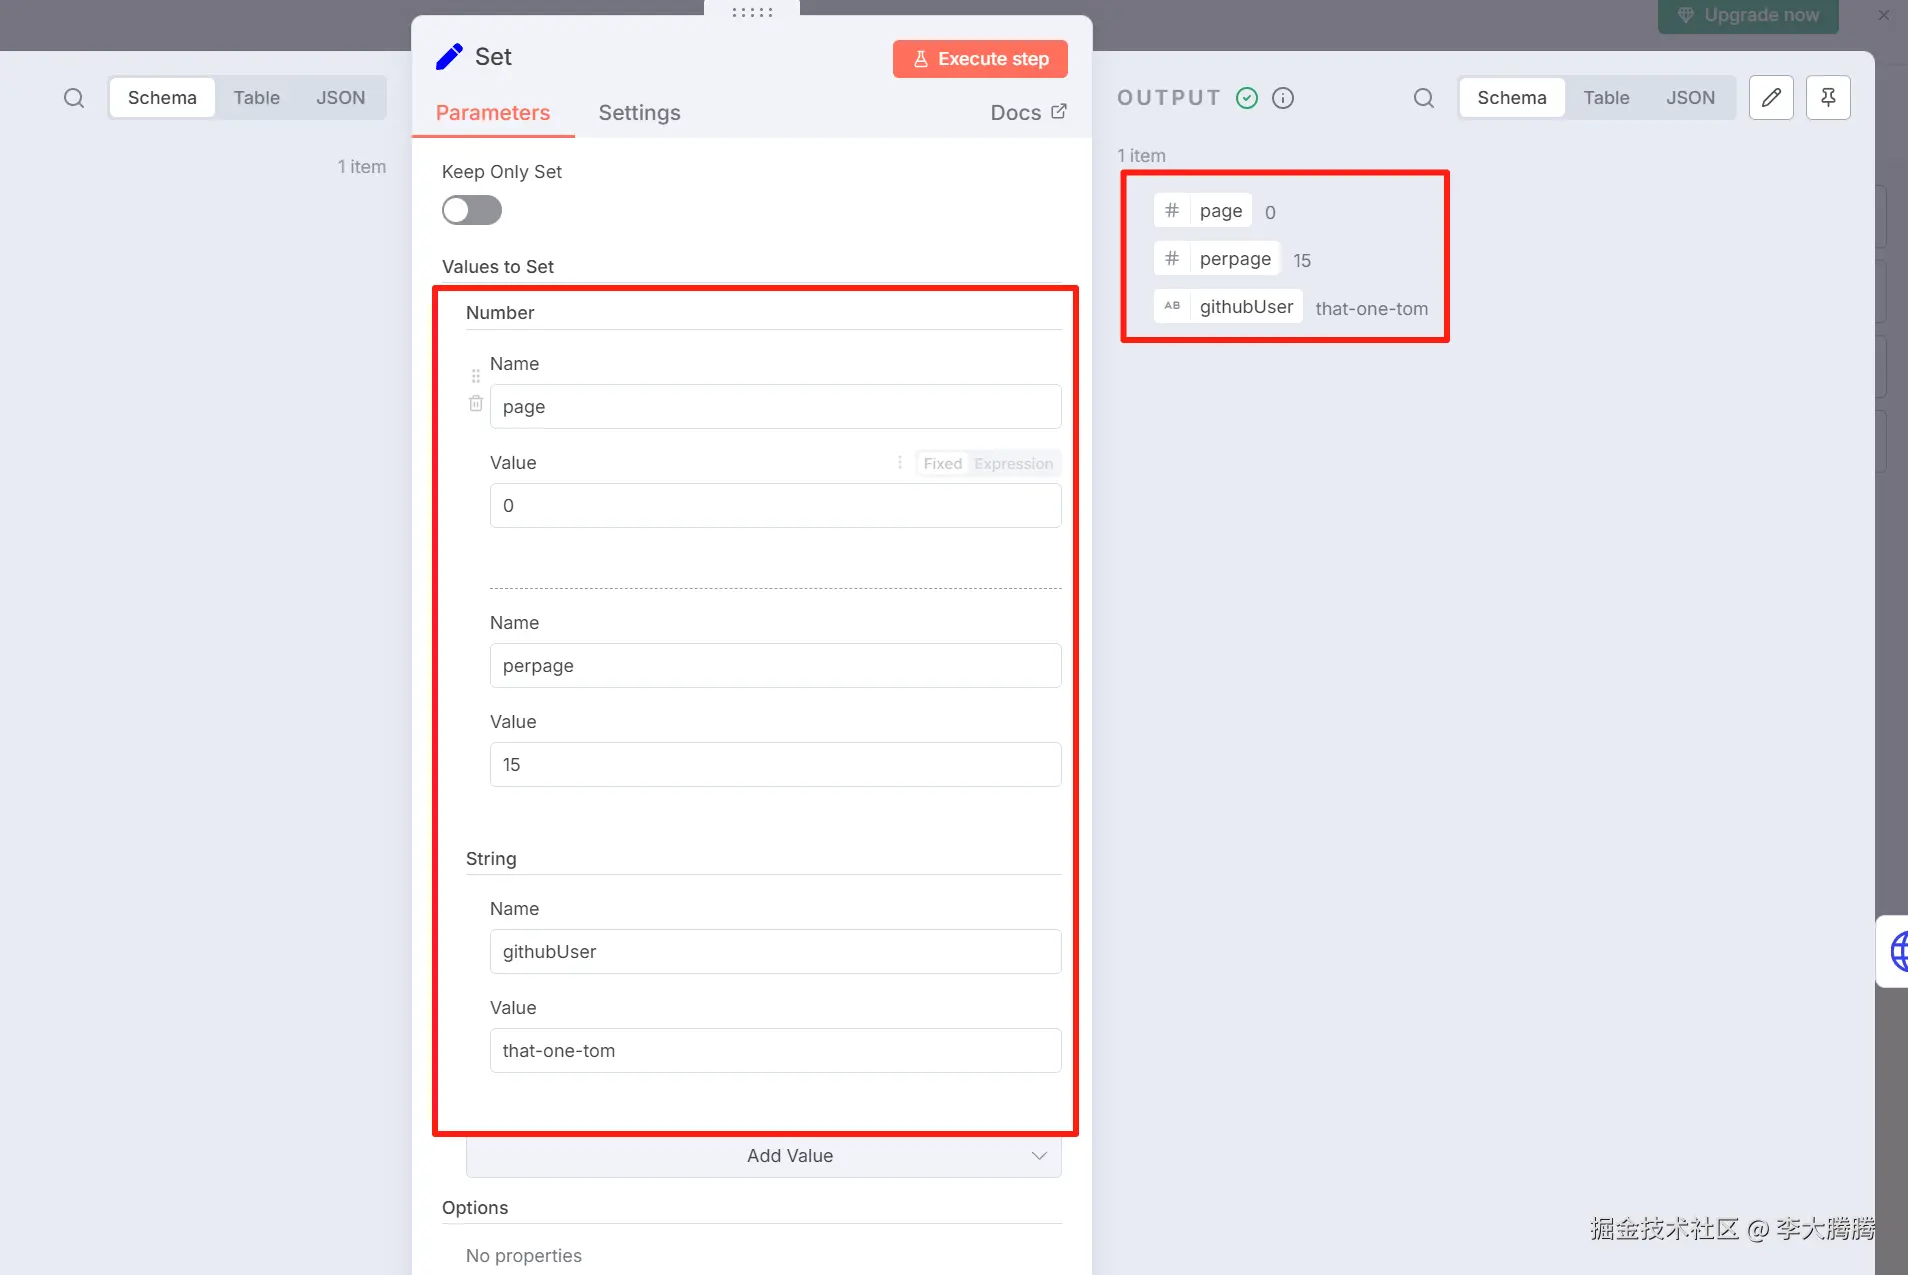Pin the output data
The width and height of the screenshot is (1908, 1275).
(1828, 98)
